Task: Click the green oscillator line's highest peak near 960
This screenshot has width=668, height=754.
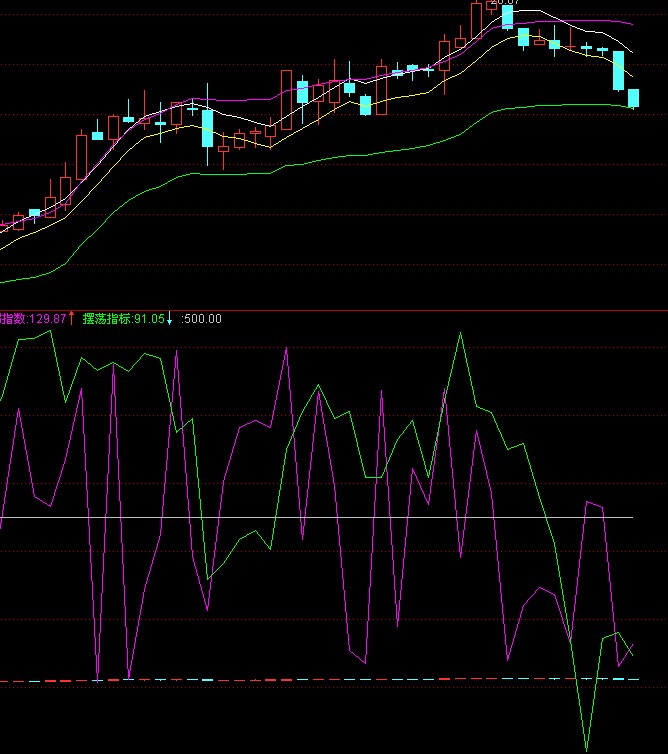Action: [x=461, y=334]
